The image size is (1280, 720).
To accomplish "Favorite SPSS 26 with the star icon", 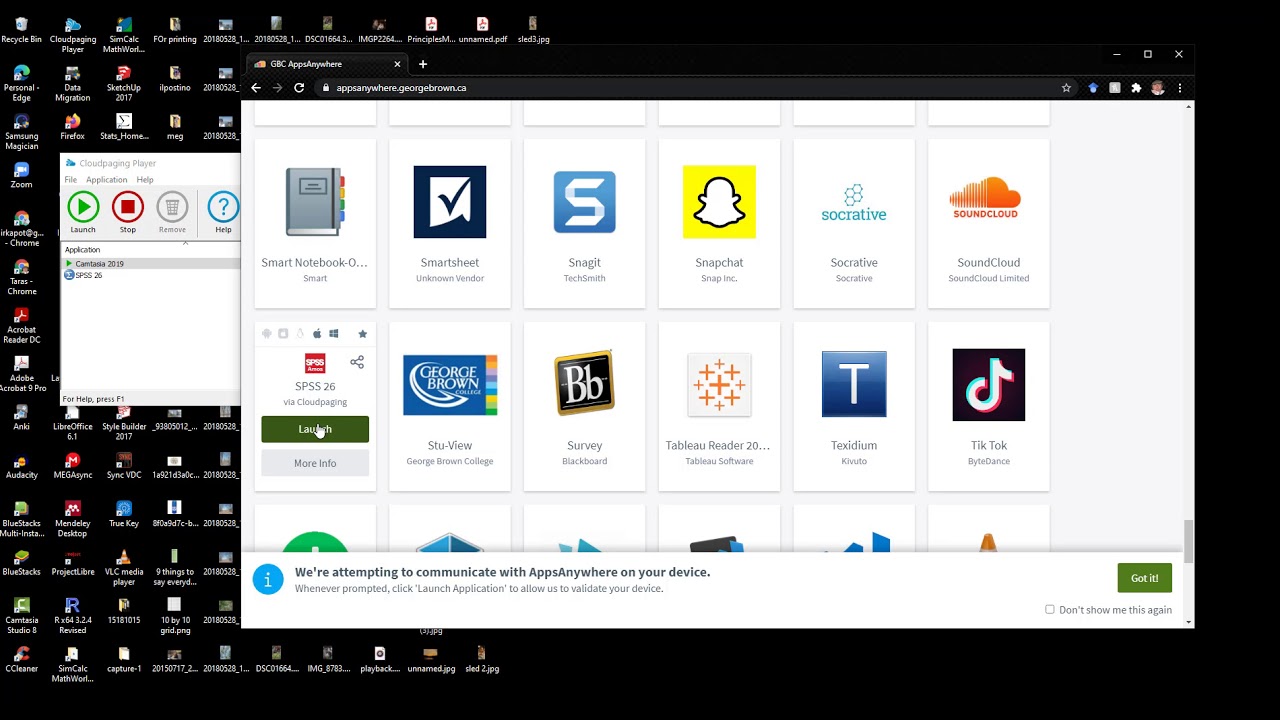I will pyautogui.click(x=362, y=333).
